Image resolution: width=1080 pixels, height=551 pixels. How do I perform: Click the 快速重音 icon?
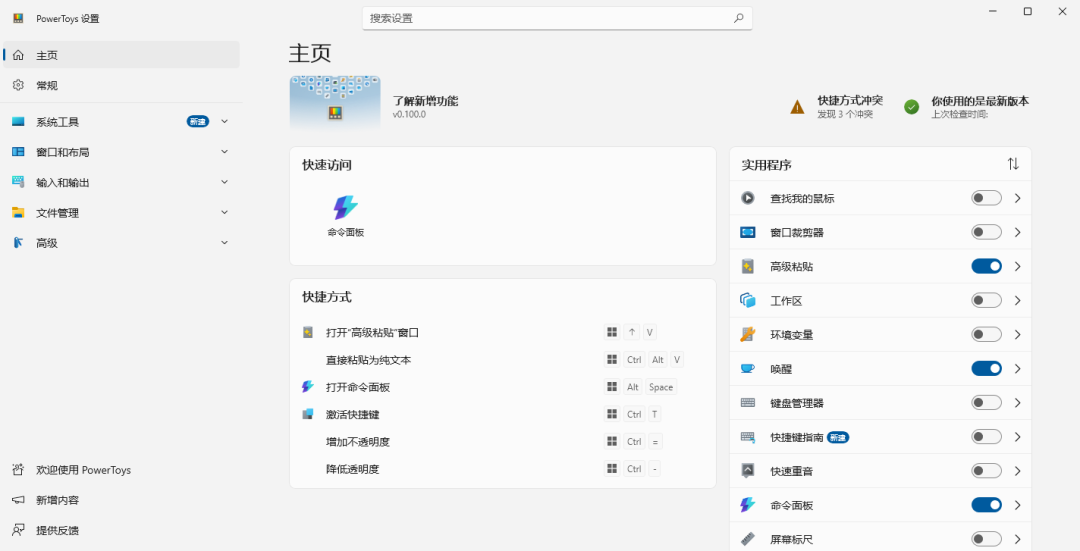(x=747, y=471)
